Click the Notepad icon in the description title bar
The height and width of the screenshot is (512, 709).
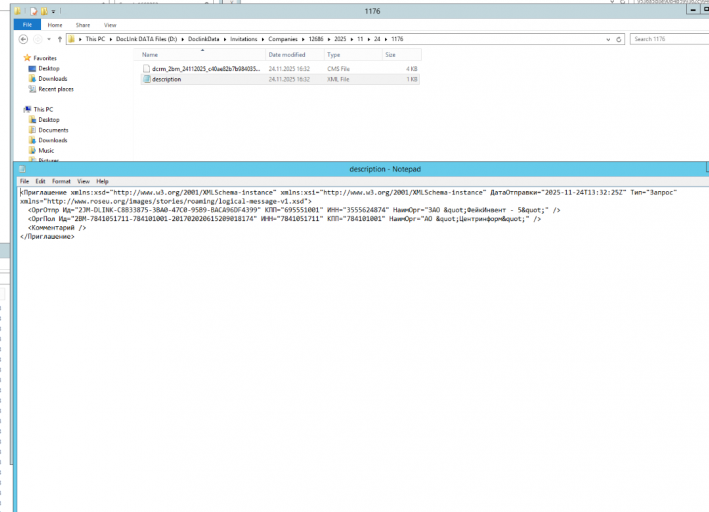pos(22,169)
